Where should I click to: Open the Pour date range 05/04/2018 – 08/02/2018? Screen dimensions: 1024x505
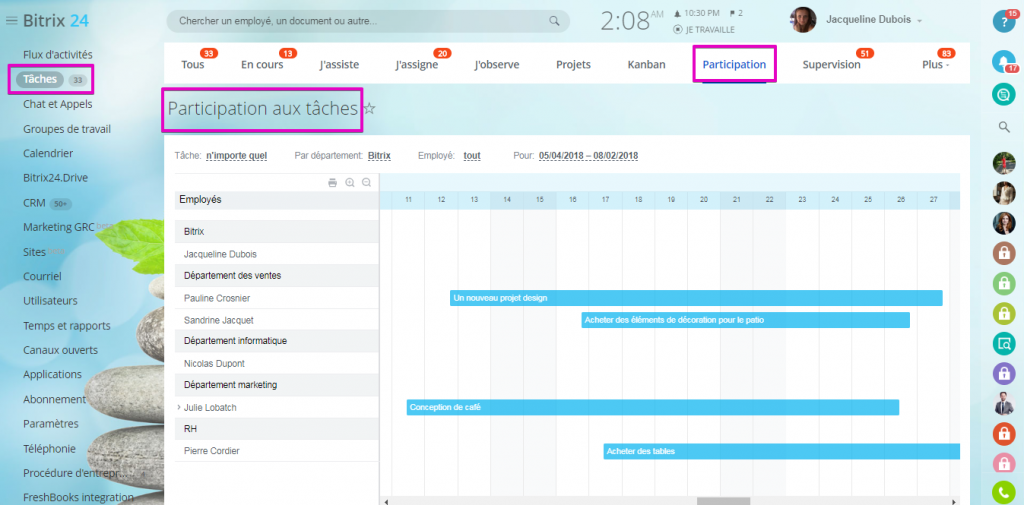pos(588,155)
